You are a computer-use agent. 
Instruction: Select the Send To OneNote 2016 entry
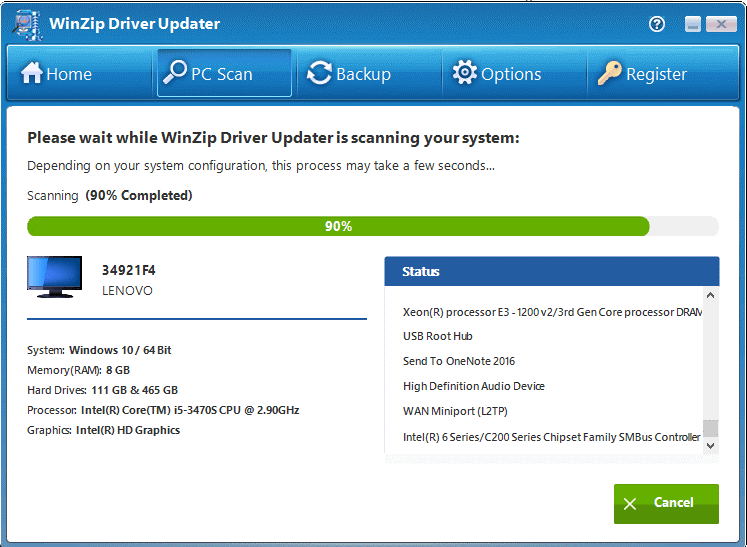click(x=459, y=361)
